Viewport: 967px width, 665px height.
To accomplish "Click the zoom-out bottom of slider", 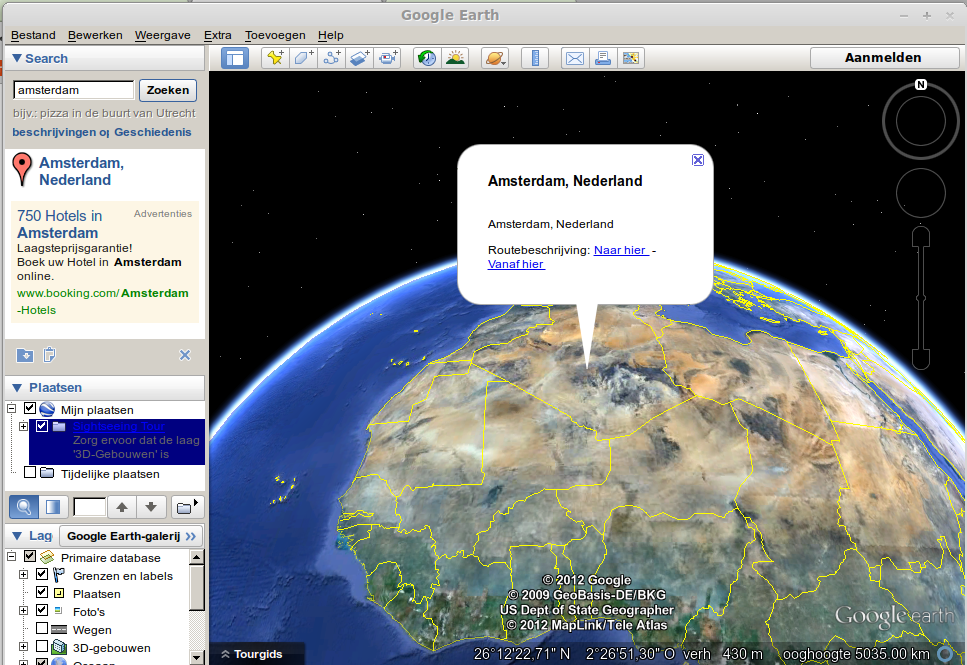I will (x=921, y=358).
